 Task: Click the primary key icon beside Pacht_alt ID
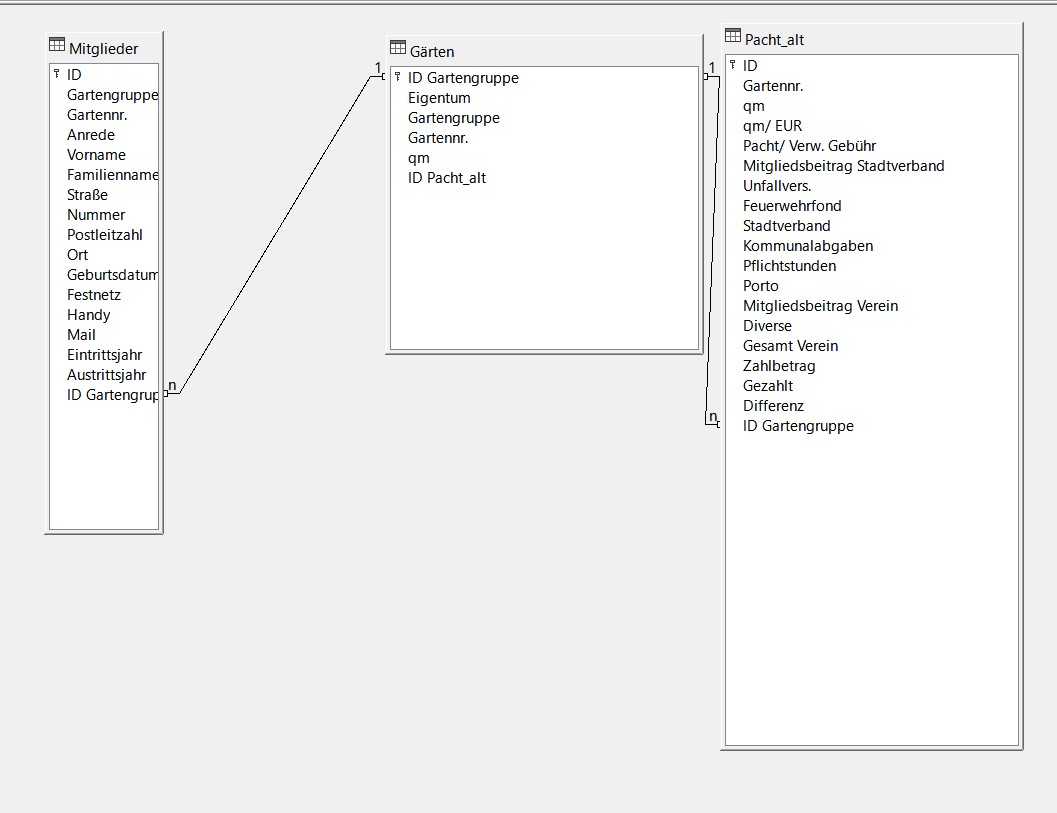click(x=731, y=64)
